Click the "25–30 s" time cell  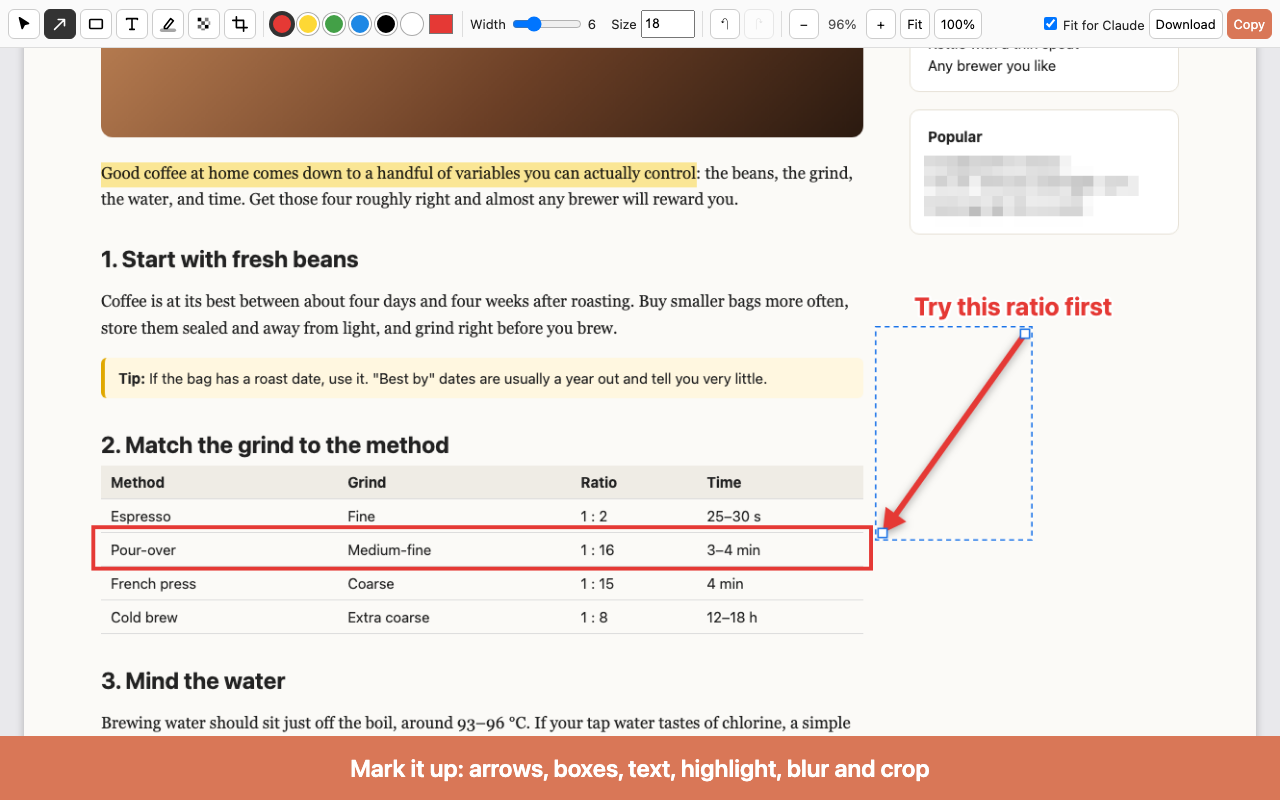pos(734,517)
